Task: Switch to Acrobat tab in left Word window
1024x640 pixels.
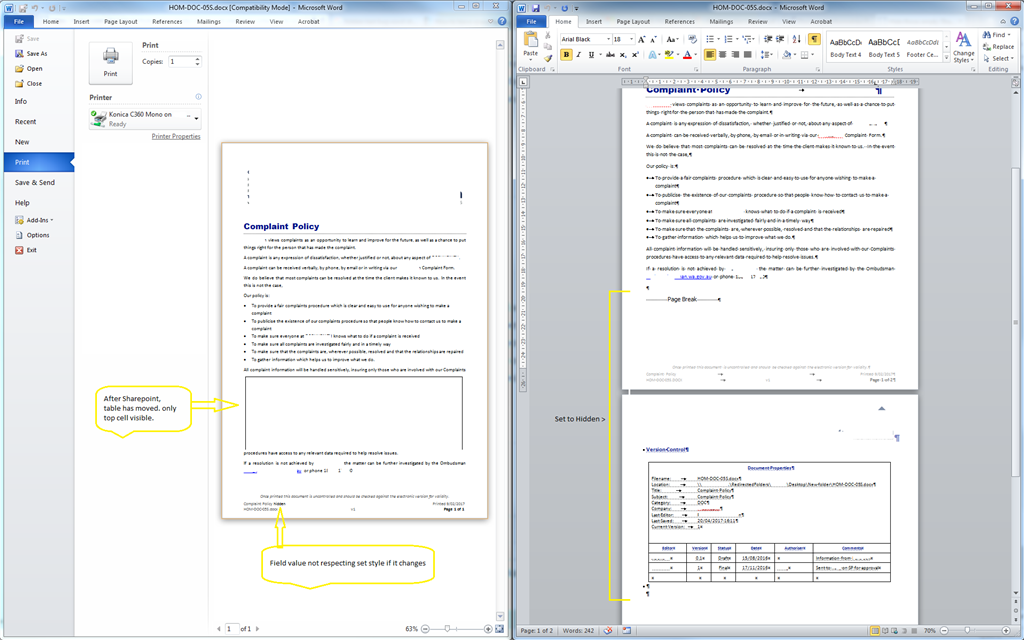Action: [308, 22]
